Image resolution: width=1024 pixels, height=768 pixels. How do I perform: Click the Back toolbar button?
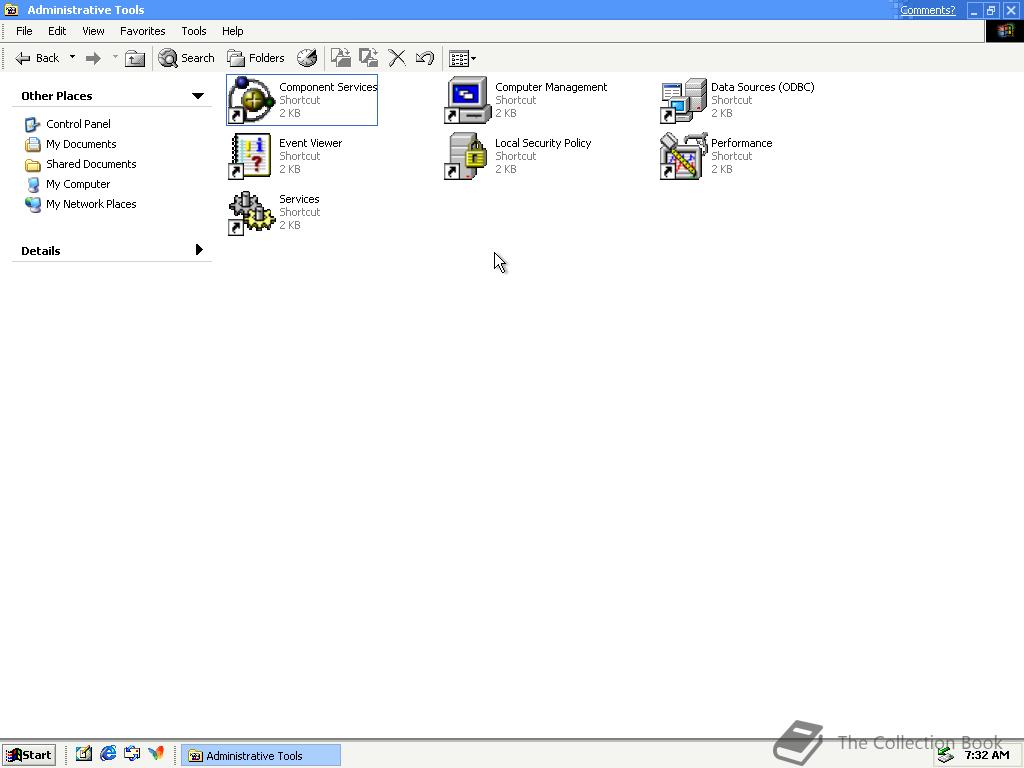pos(37,58)
